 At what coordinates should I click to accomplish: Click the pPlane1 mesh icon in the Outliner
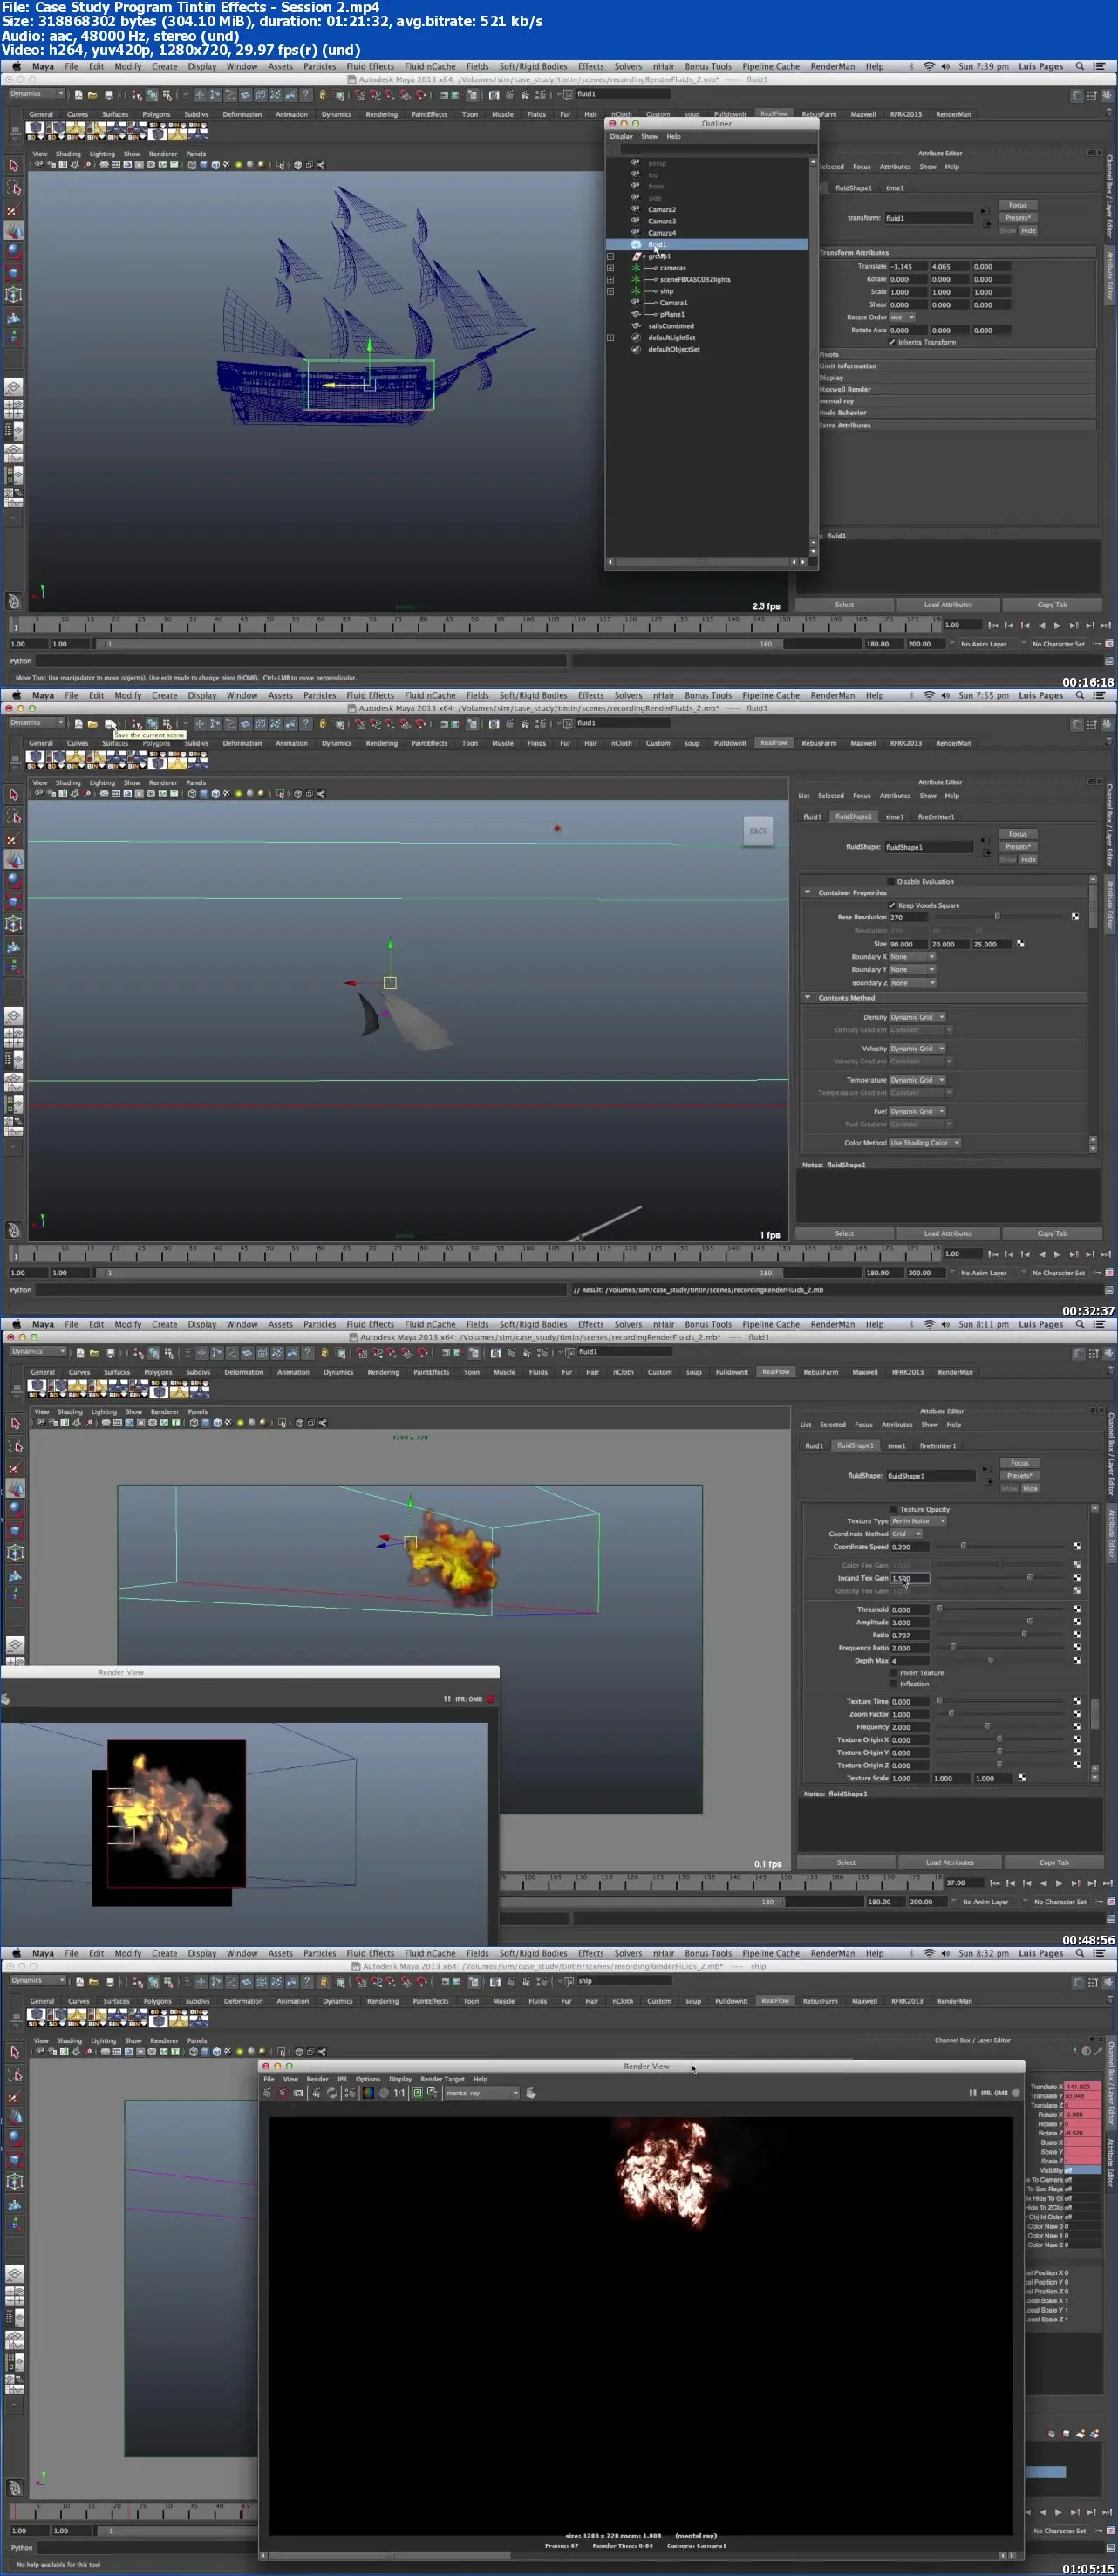(x=636, y=314)
